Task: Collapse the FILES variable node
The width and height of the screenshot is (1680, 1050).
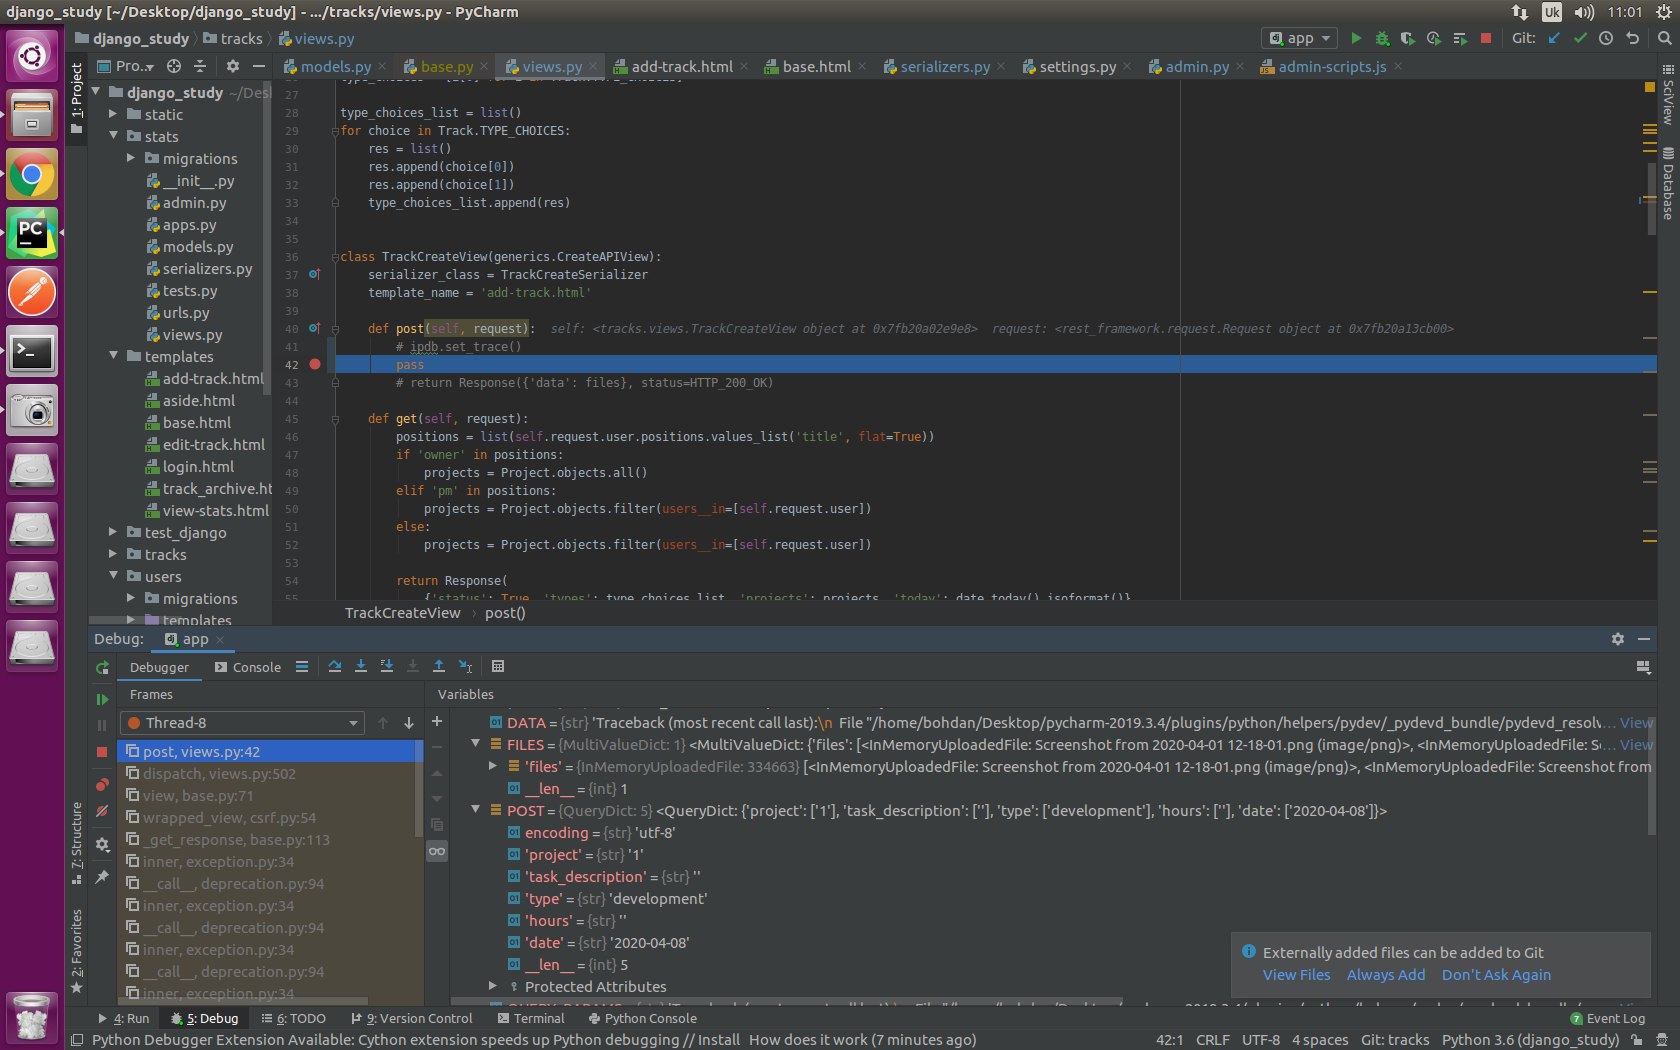Action: point(476,744)
